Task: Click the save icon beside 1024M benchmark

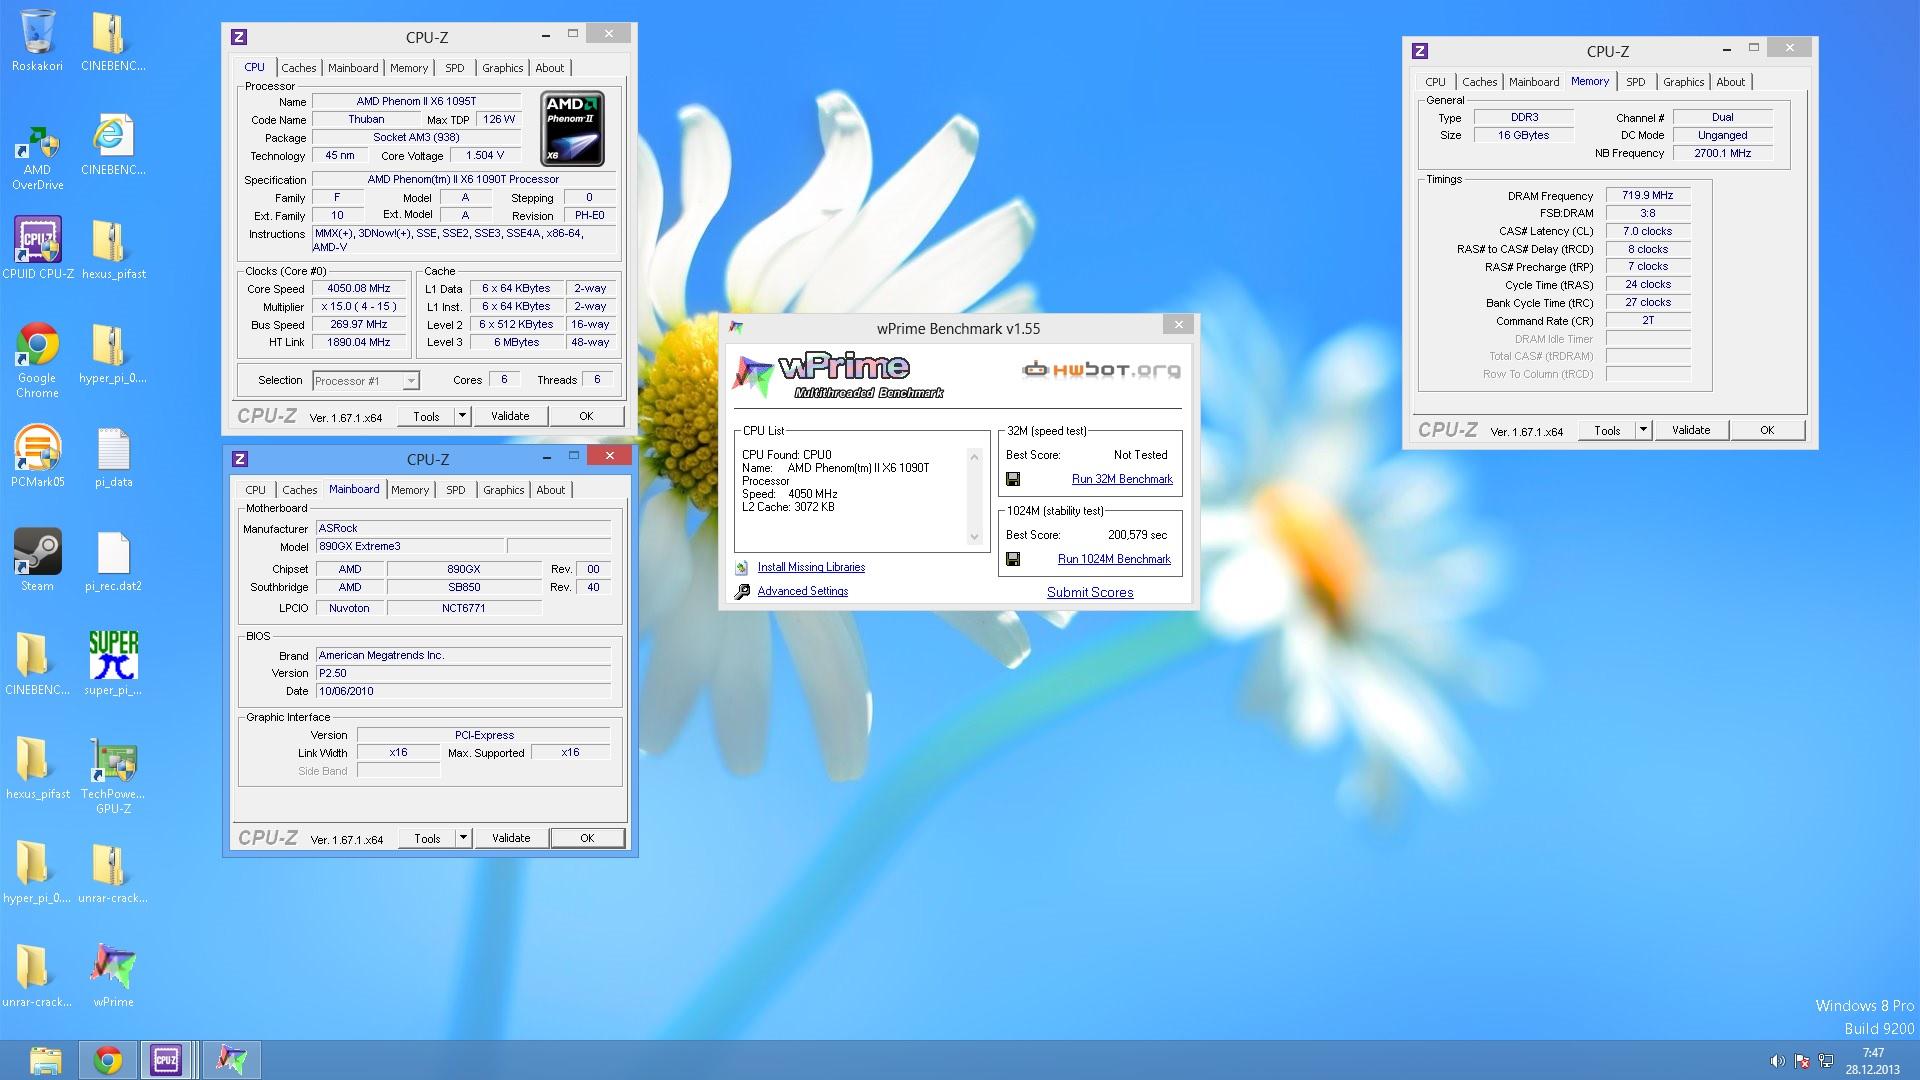Action: click(x=1013, y=559)
